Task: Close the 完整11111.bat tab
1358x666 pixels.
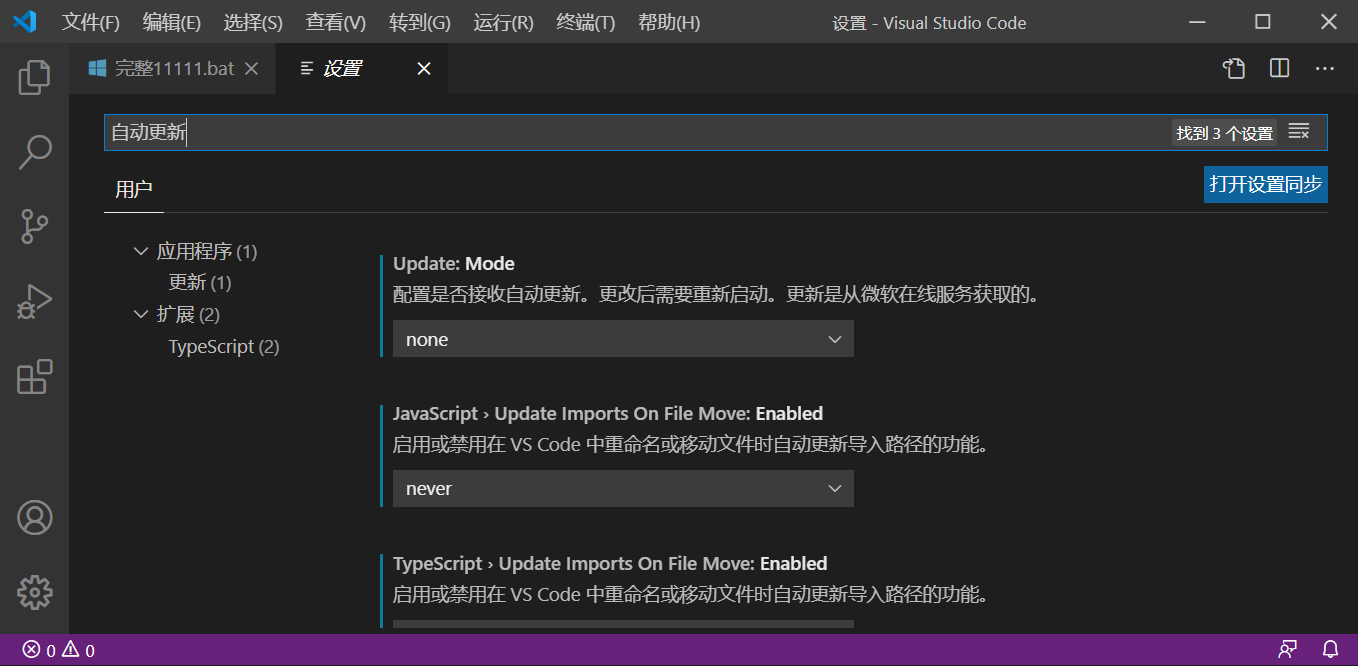Action: (252, 68)
